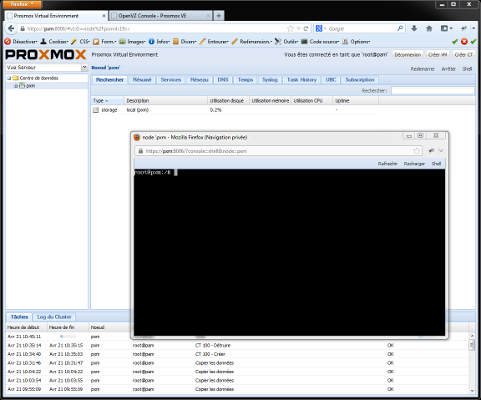
Task: Open the Services tab
Action: pyautogui.click(x=171, y=80)
